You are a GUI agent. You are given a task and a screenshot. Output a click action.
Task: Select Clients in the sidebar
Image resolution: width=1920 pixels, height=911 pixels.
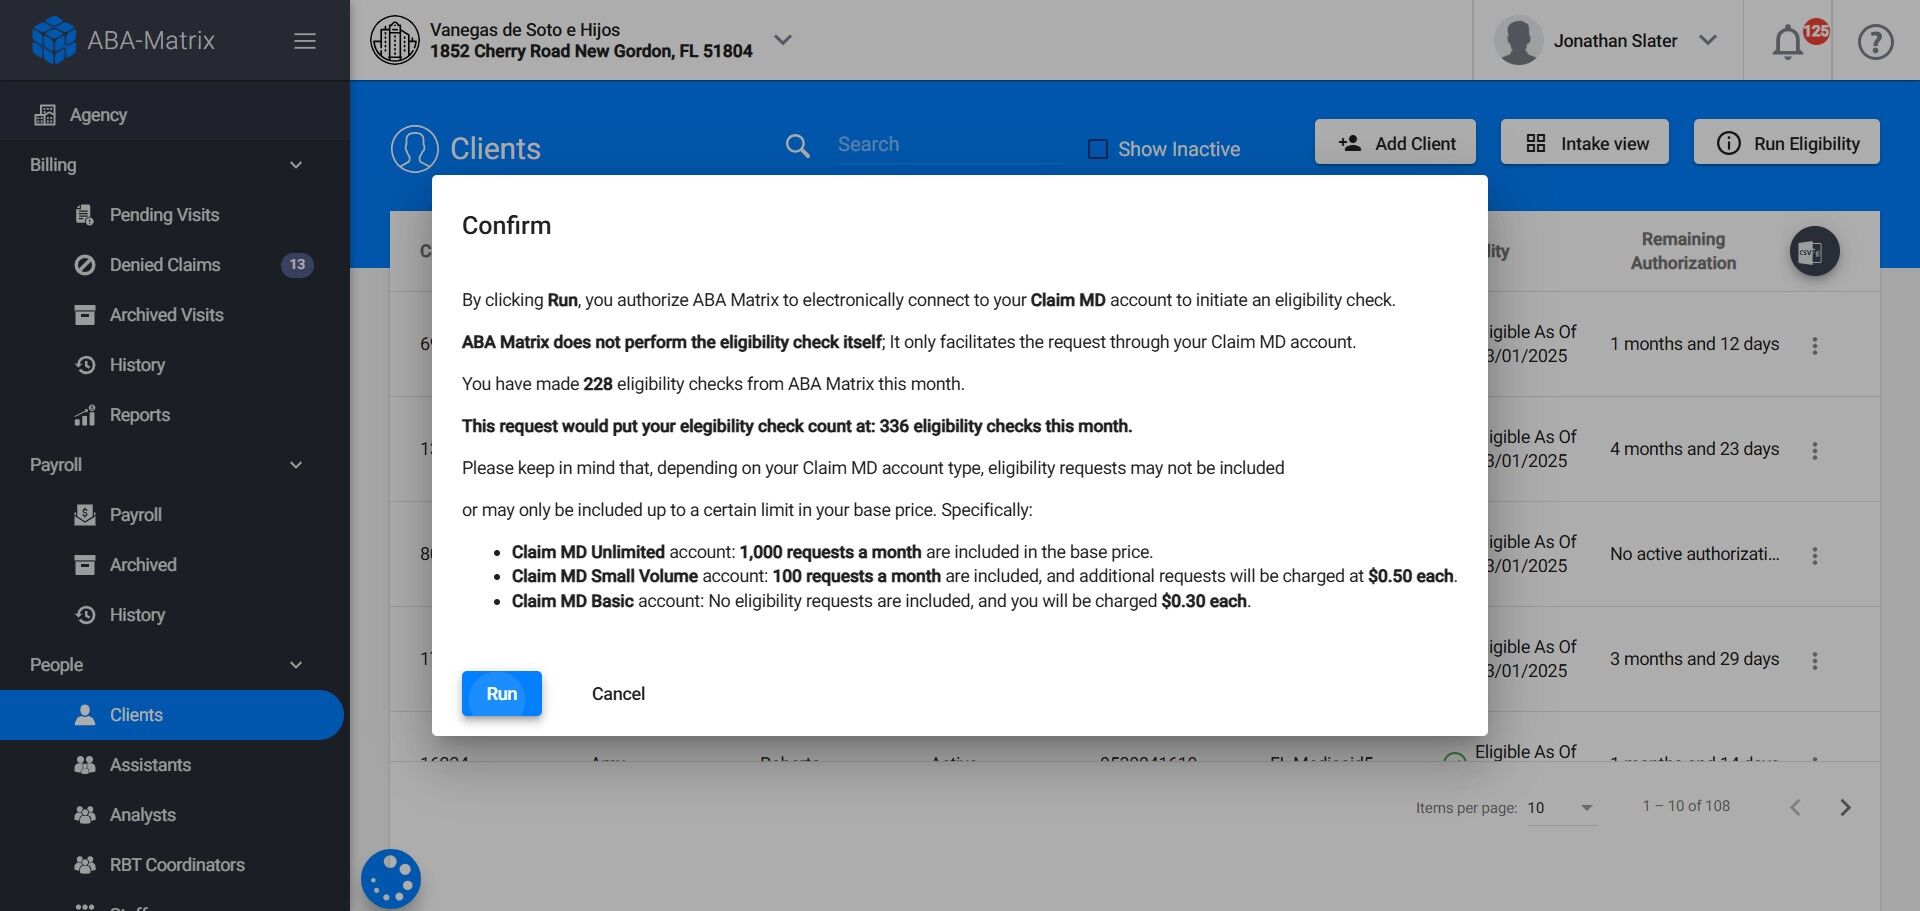pos(172,715)
